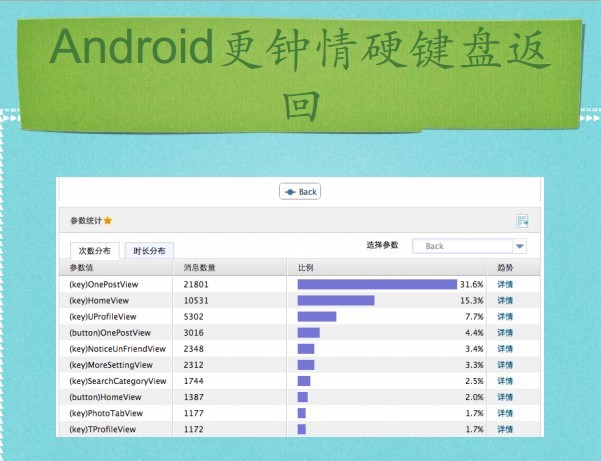Screen dimensions: 601x461
Task: Click the message count 10531
Action: [196, 300]
